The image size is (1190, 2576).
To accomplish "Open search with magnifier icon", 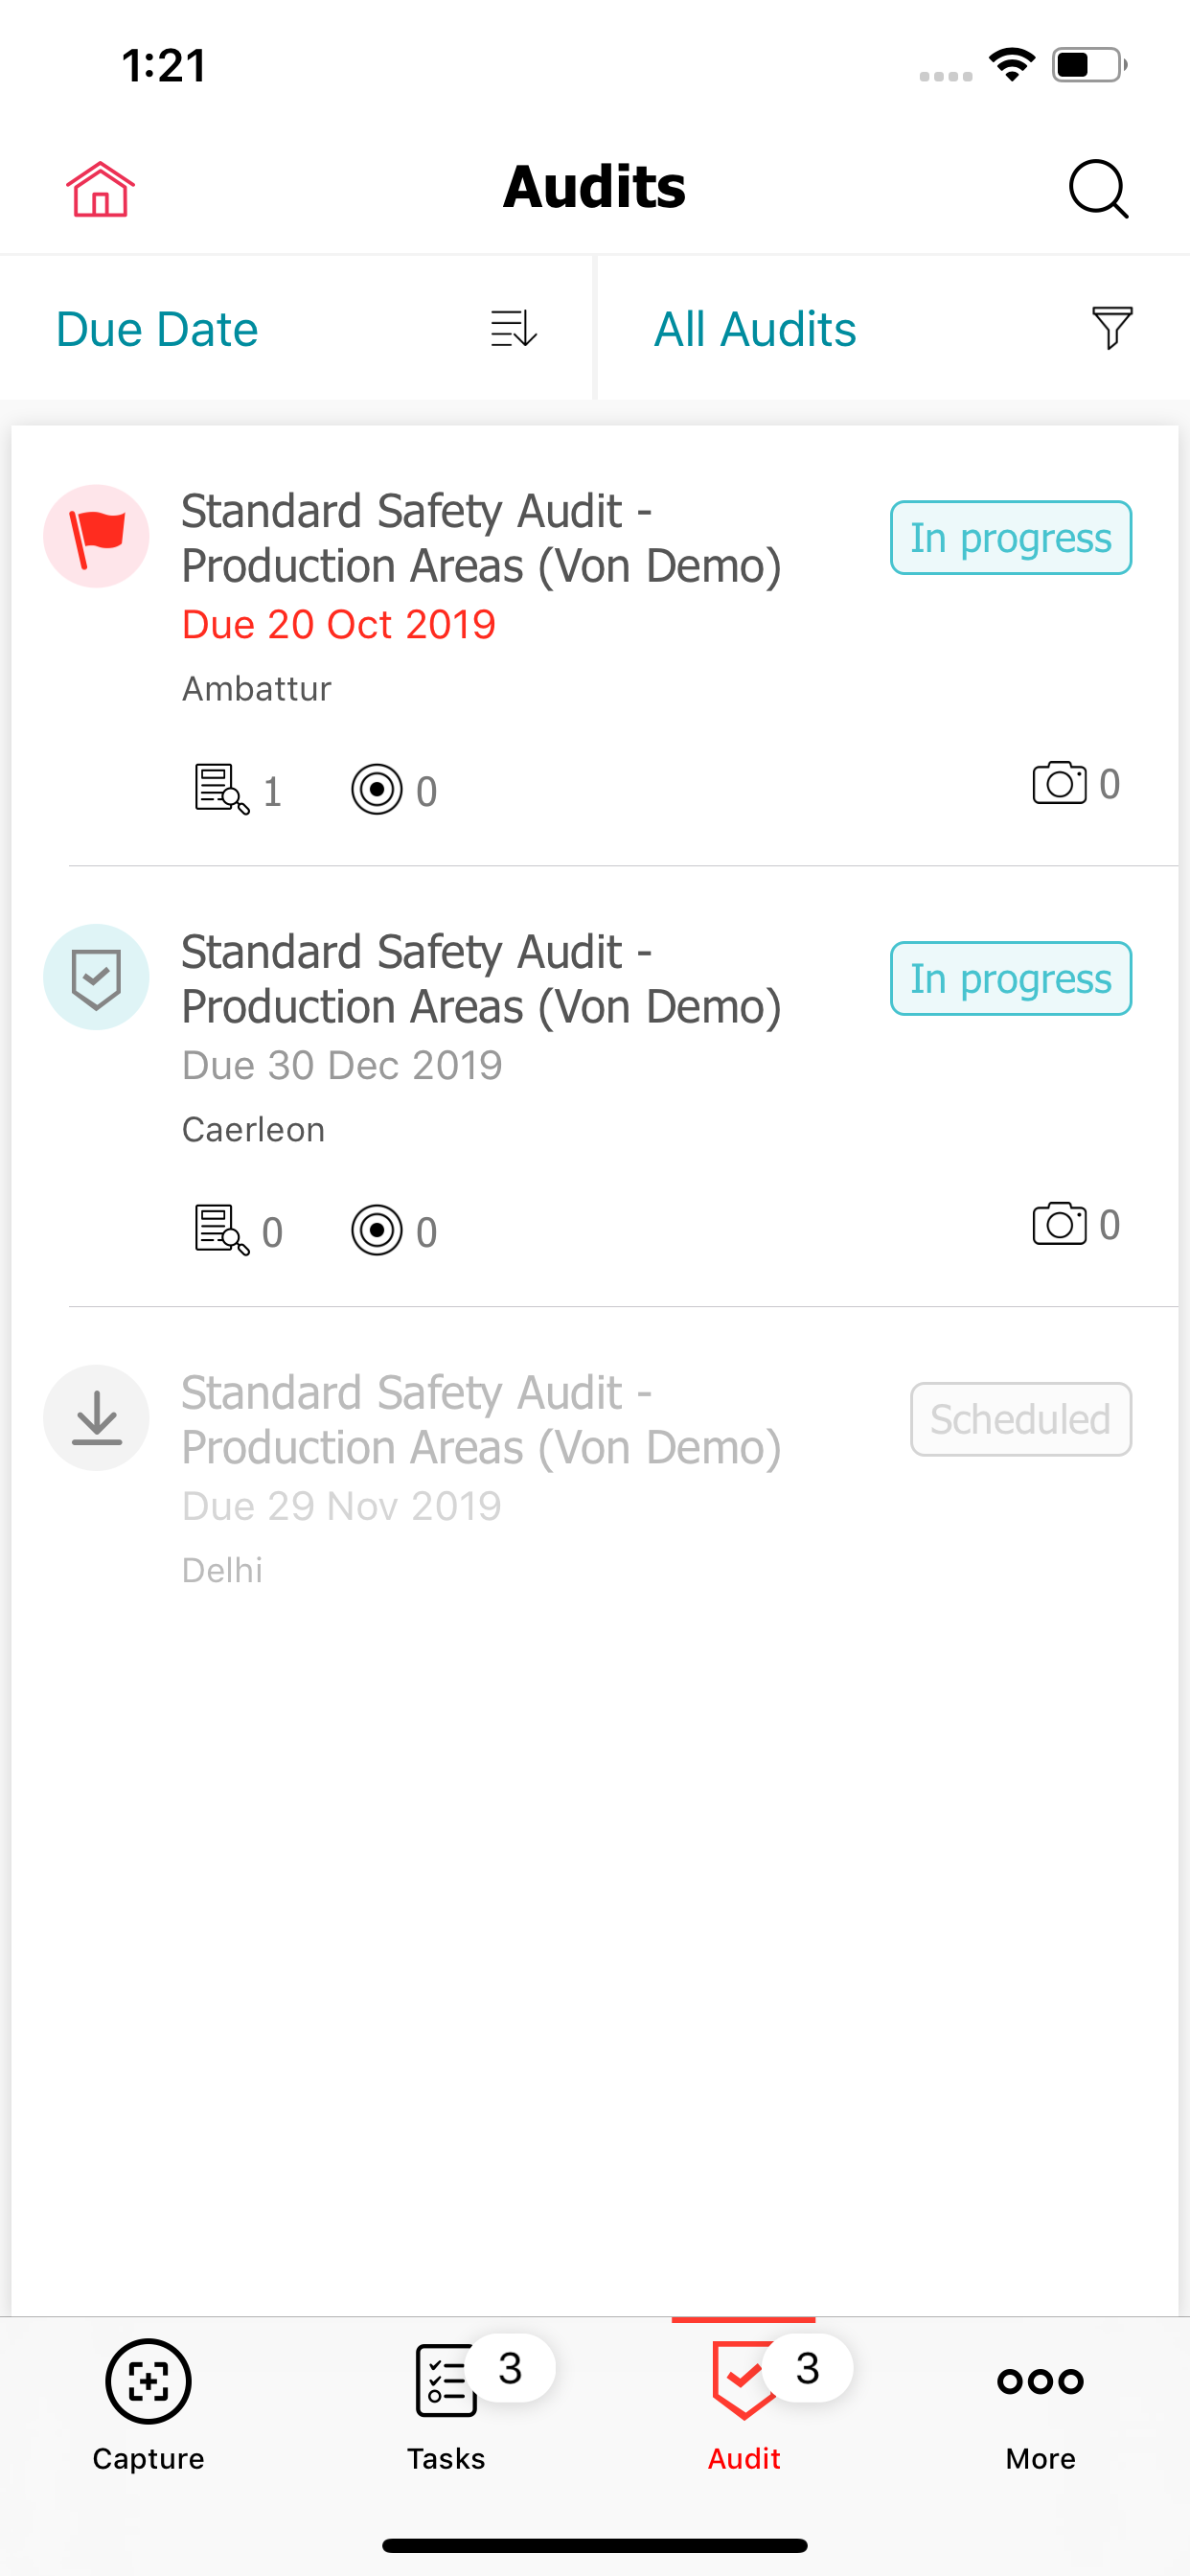I will pos(1098,188).
